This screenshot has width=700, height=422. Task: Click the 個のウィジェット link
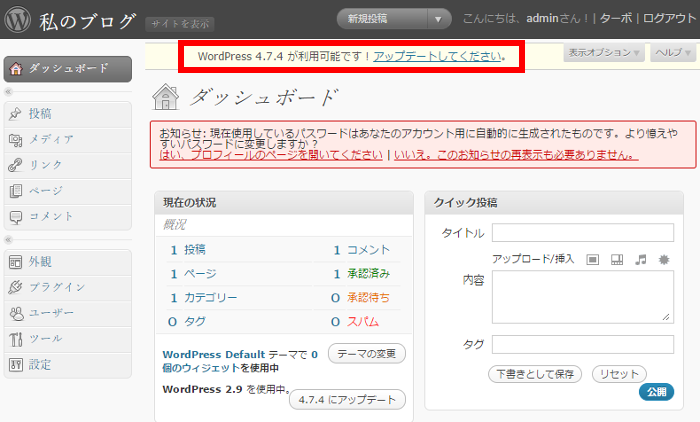[201, 368]
